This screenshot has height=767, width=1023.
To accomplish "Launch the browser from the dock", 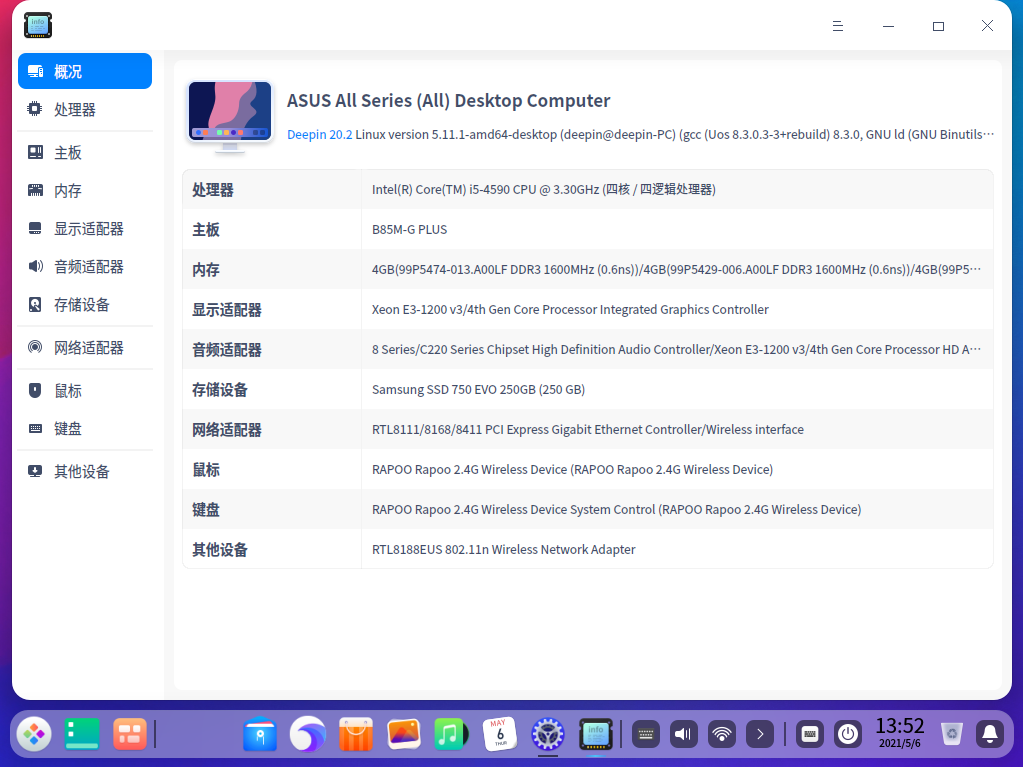I will [308, 734].
